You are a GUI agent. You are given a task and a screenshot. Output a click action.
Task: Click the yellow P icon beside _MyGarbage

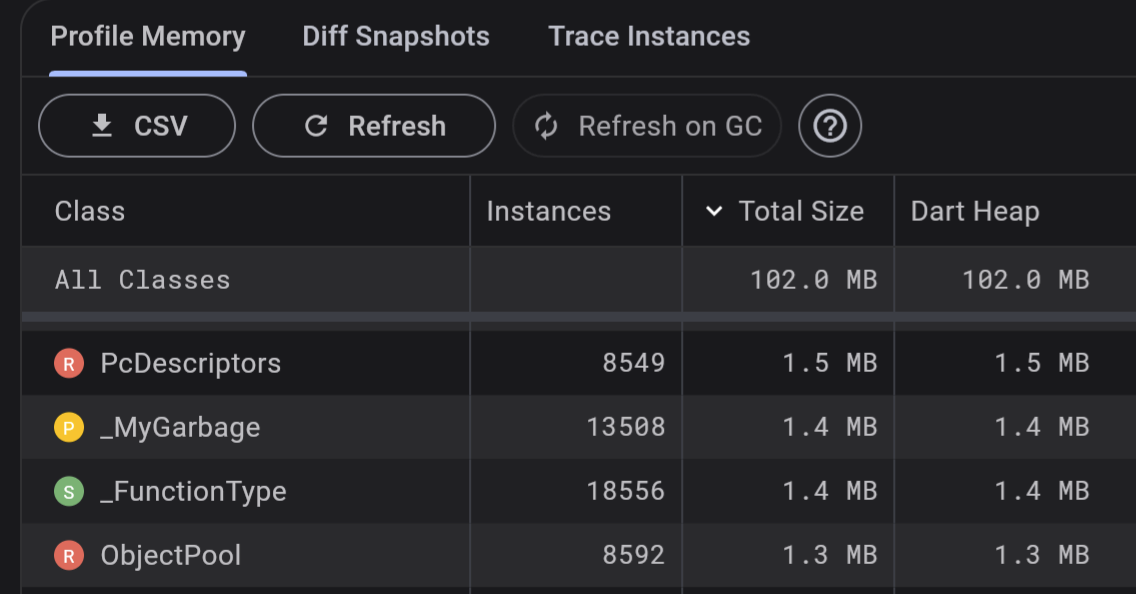[x=68, y=428]
